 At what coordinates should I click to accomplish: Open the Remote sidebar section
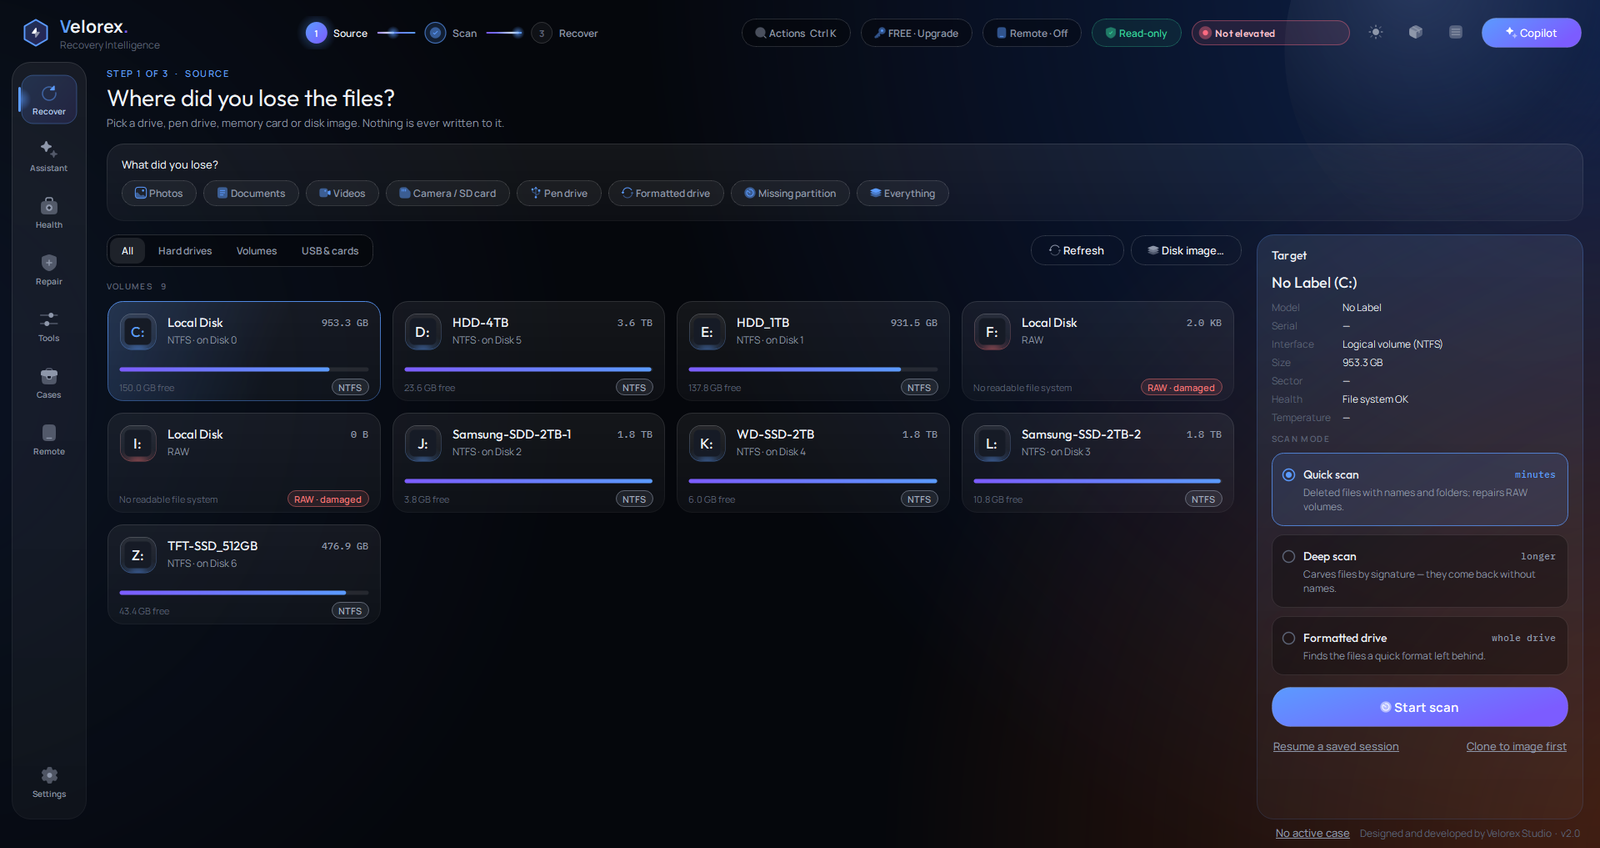coord(48,440)
